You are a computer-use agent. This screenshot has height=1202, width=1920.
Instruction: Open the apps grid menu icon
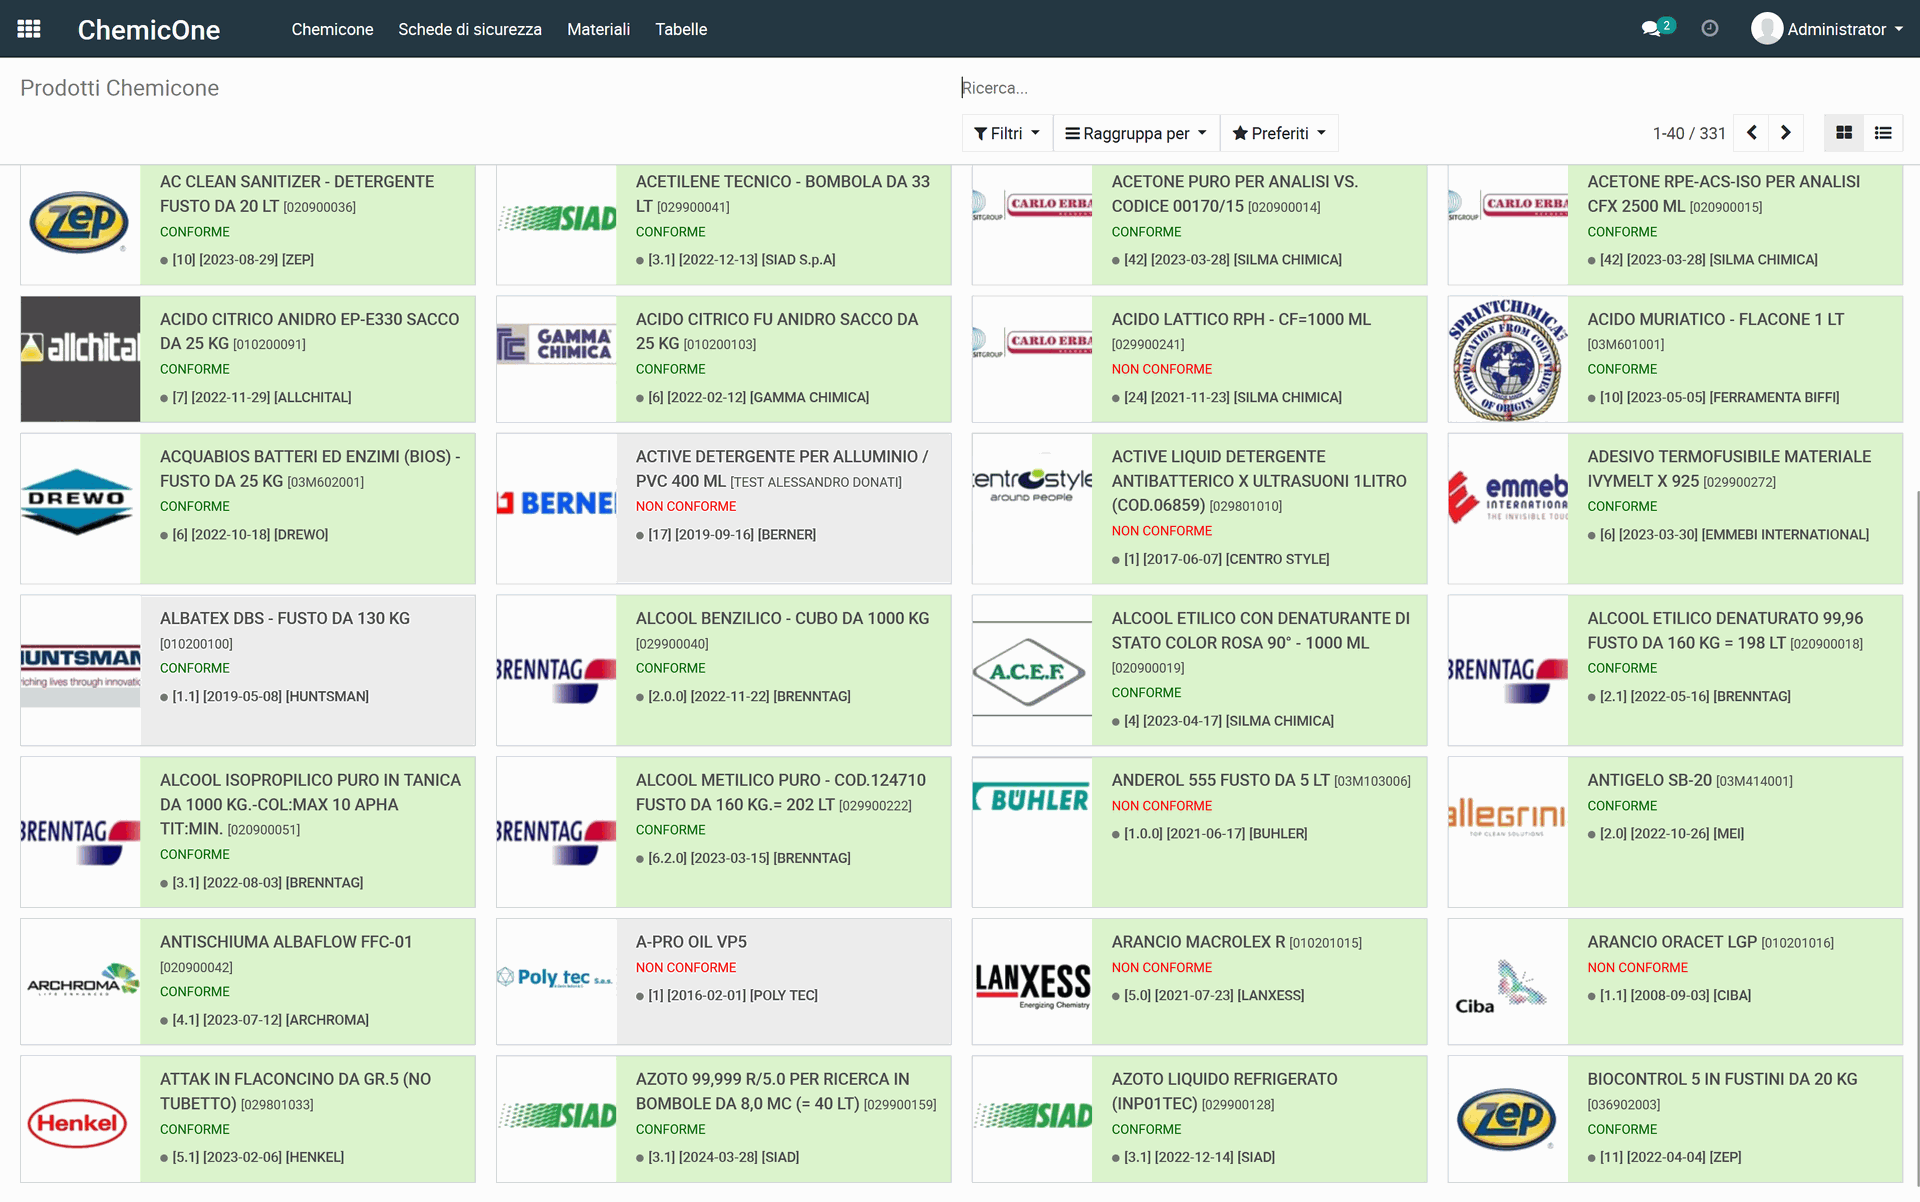click(29, 29)
